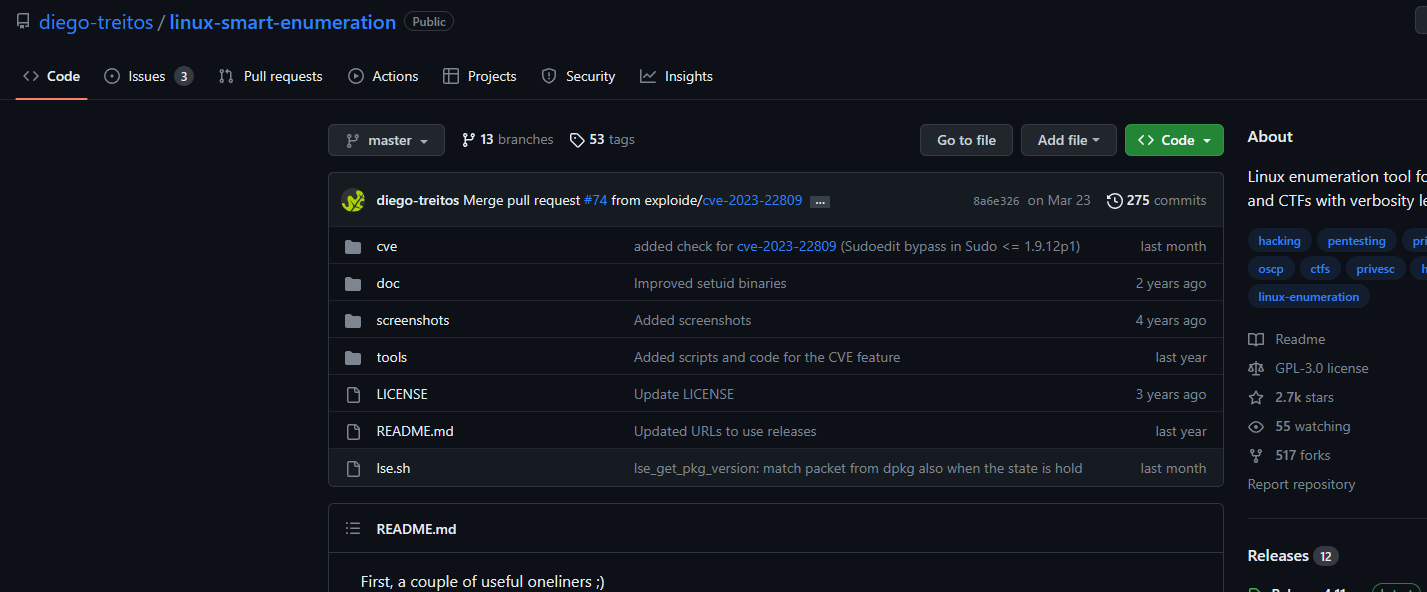Open 'Added scripts and code for the CVE feature' commit

[x=767, y=357]
